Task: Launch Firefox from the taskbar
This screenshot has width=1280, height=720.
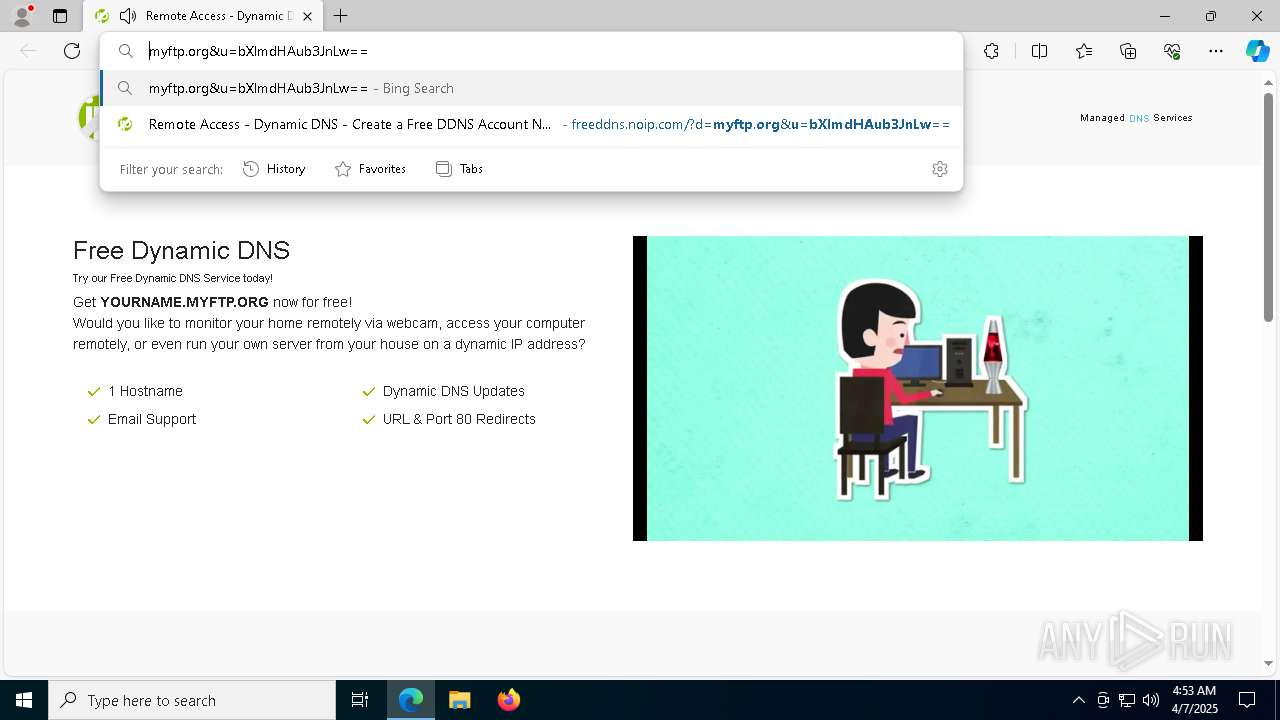Action: point(509,700)
